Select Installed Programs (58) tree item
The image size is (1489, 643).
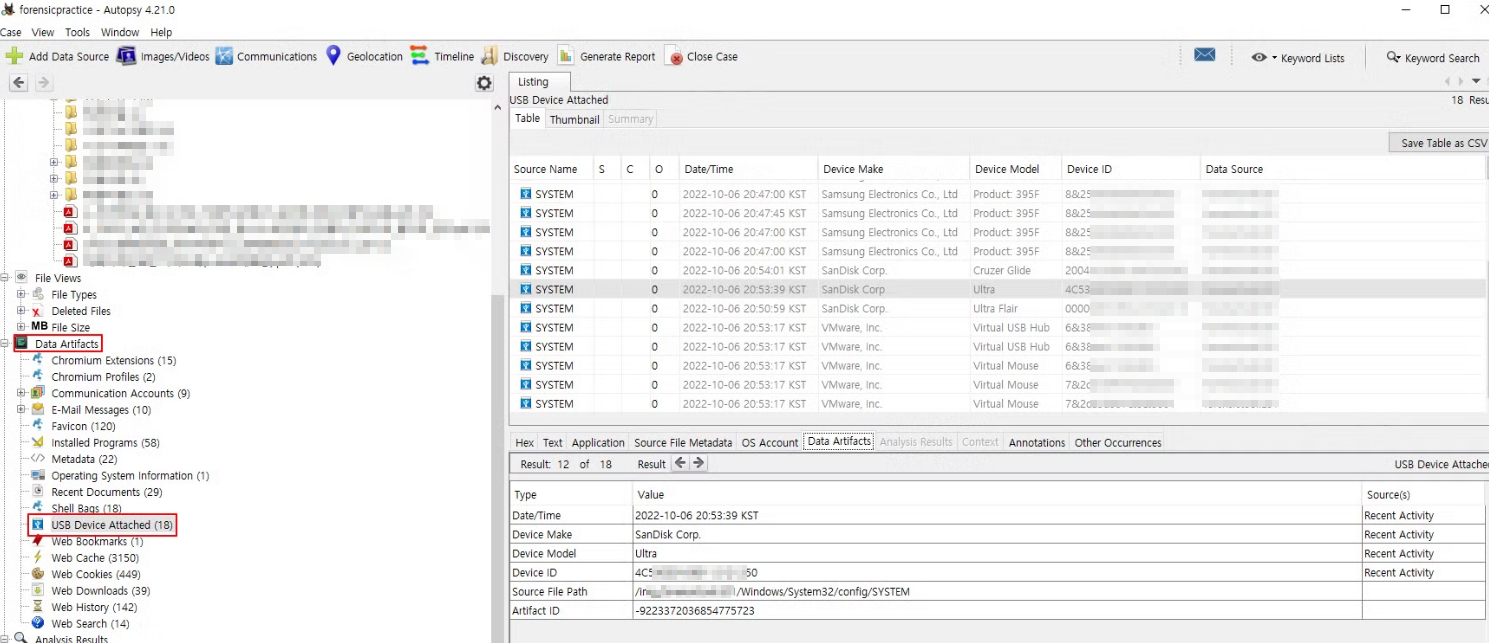105,442
